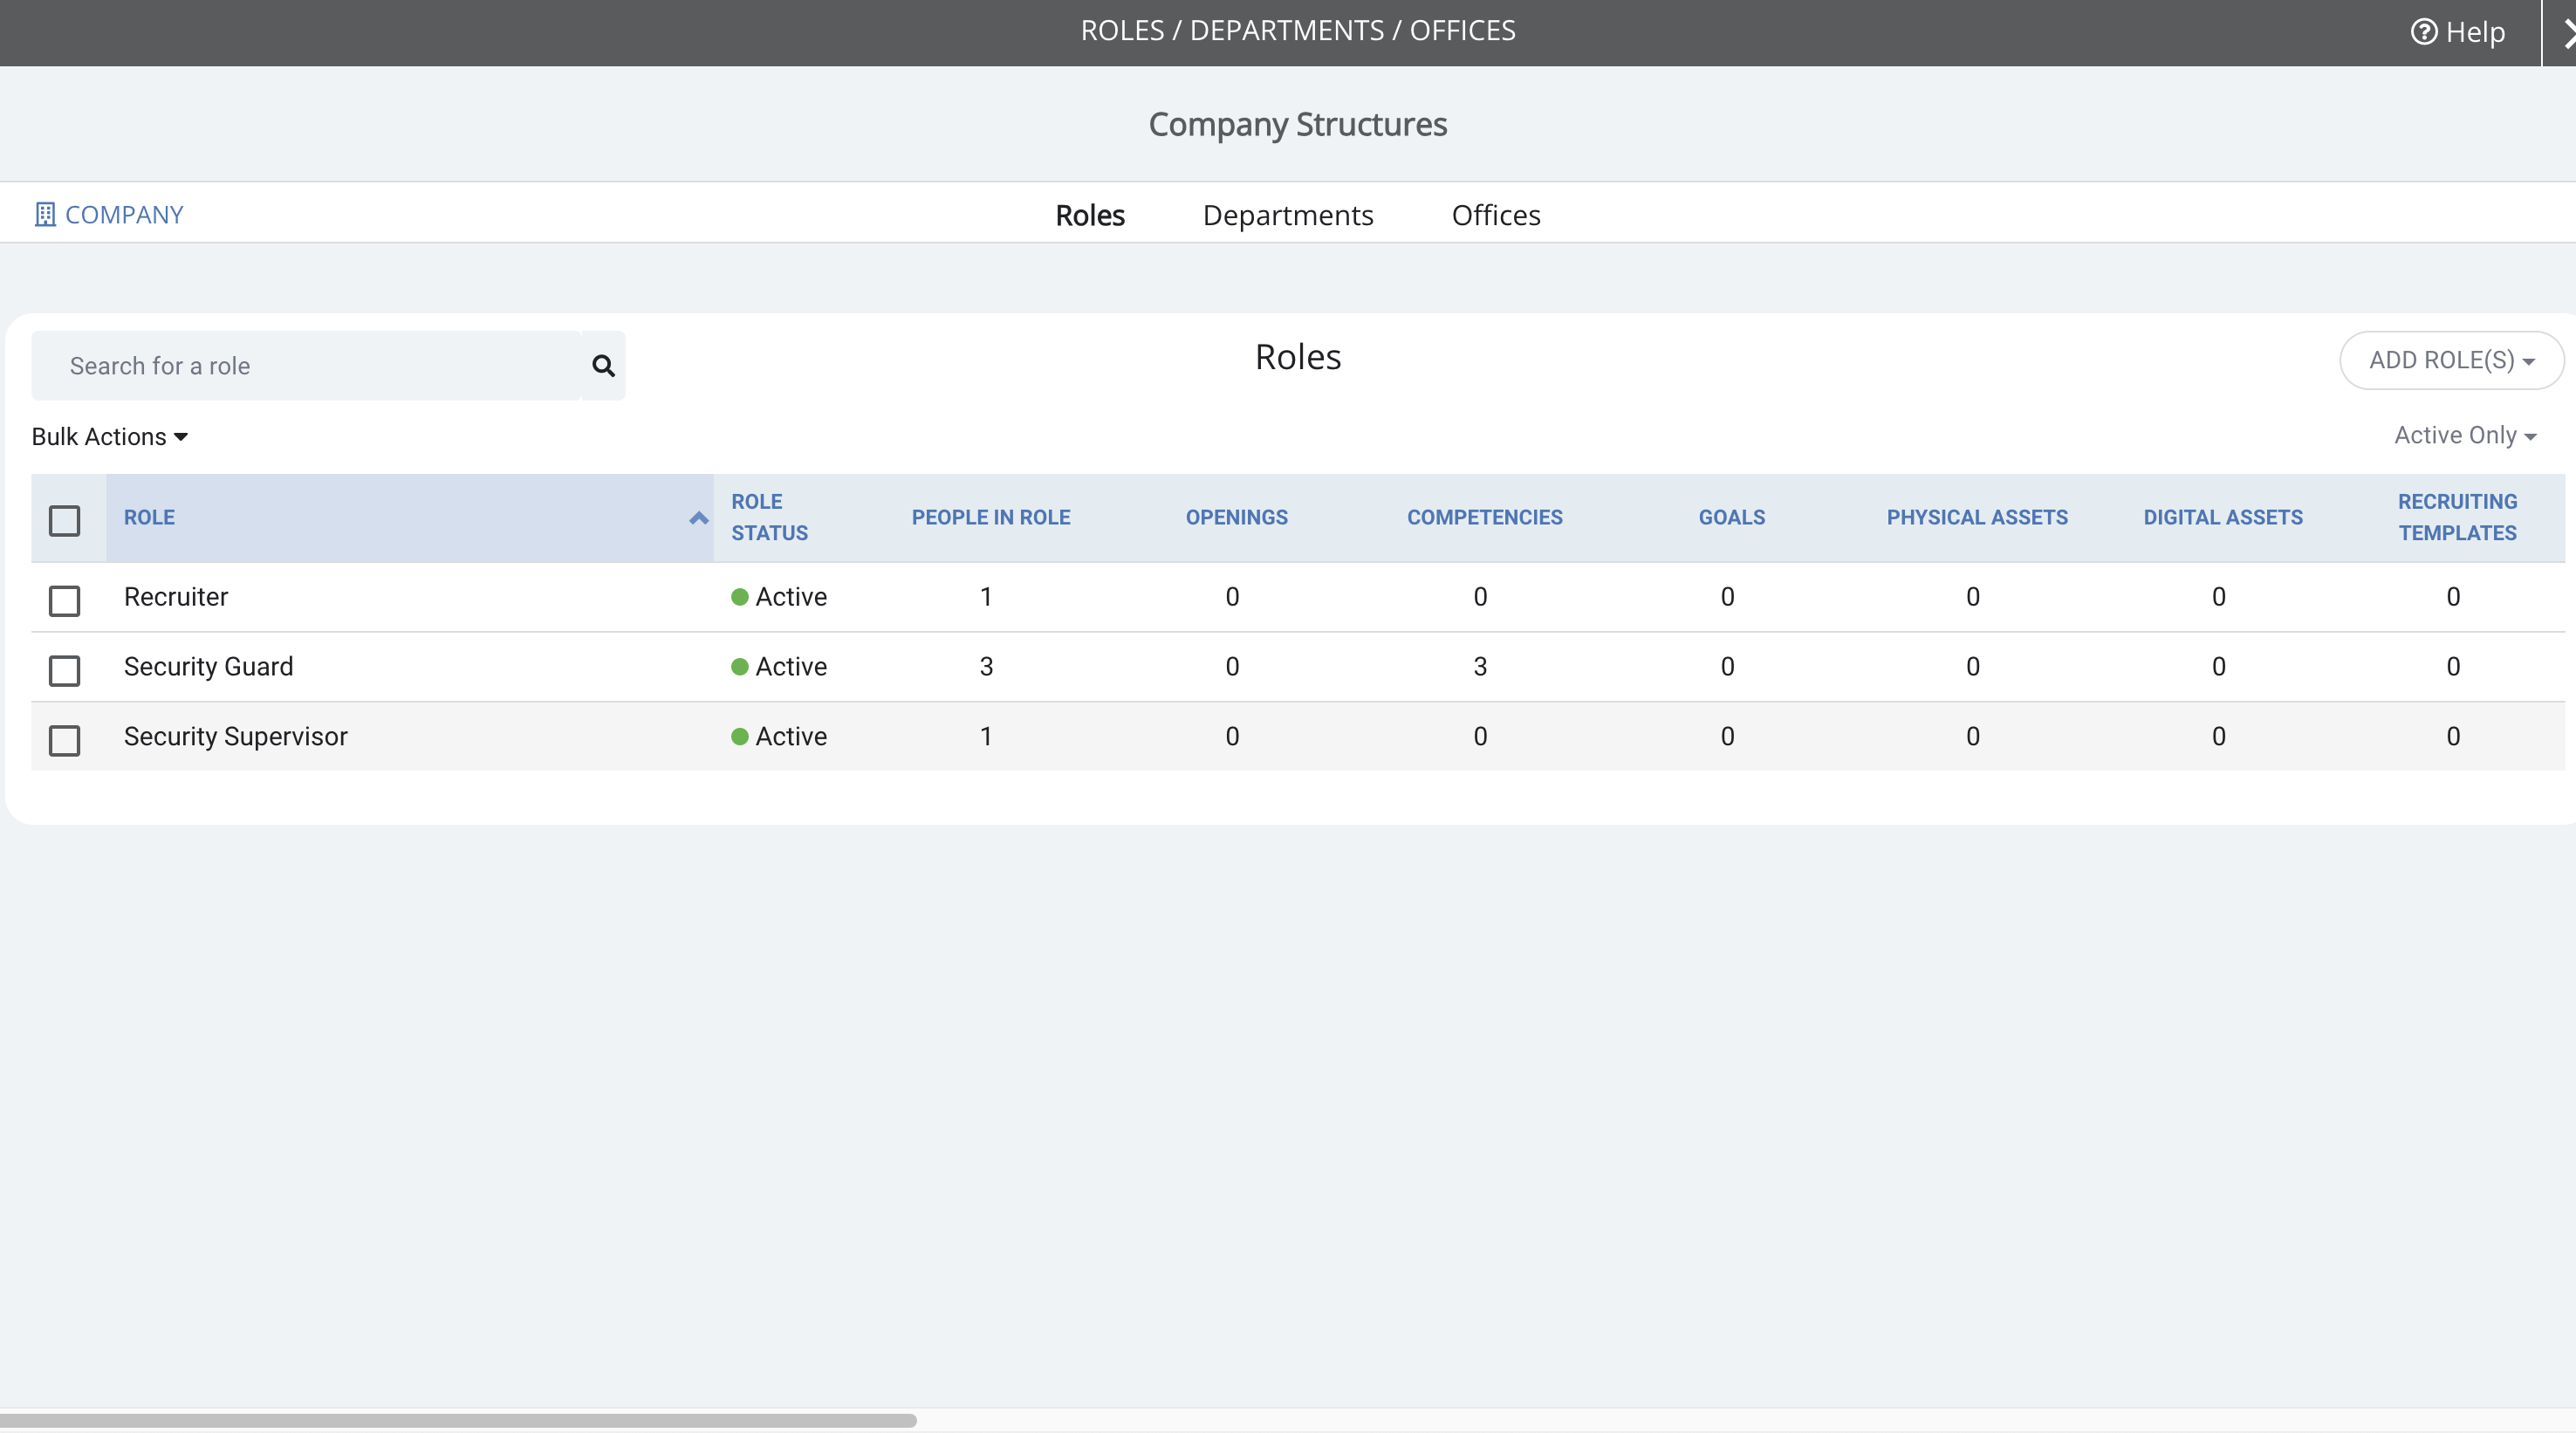This screenshot has width=2576, height=1433.
Task: Click Security Supervisor digital assets count
Action: point(2219,737)
